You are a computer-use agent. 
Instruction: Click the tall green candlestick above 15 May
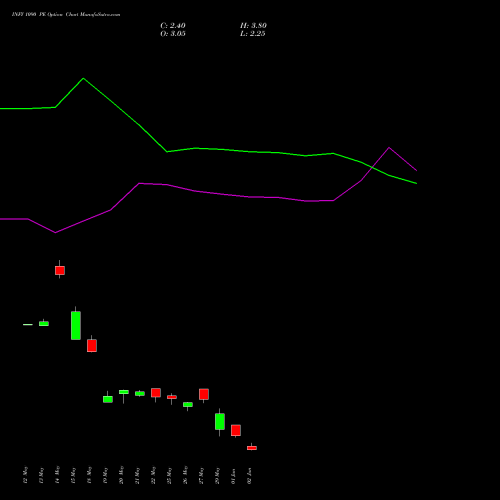tap(76, 325)
